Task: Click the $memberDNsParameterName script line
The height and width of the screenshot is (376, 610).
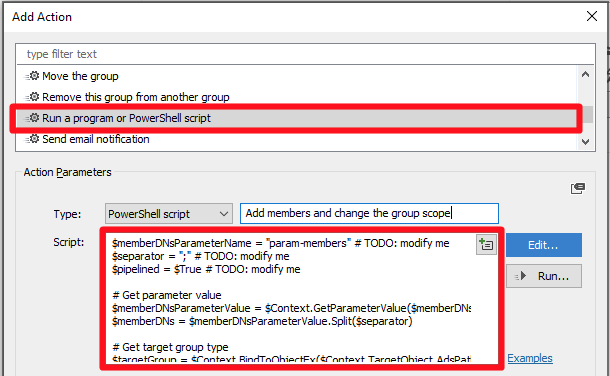Action: point(281,243)
